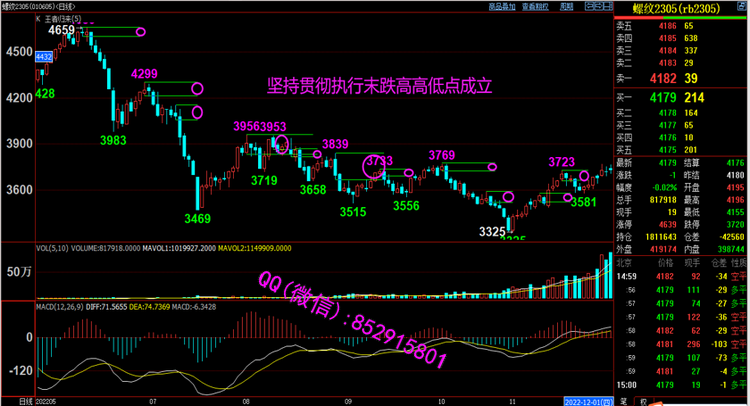This screenshot has width=750, height=406.
Task: Click the magenta circle marker near 4659 peak
Action: point(141,32)
